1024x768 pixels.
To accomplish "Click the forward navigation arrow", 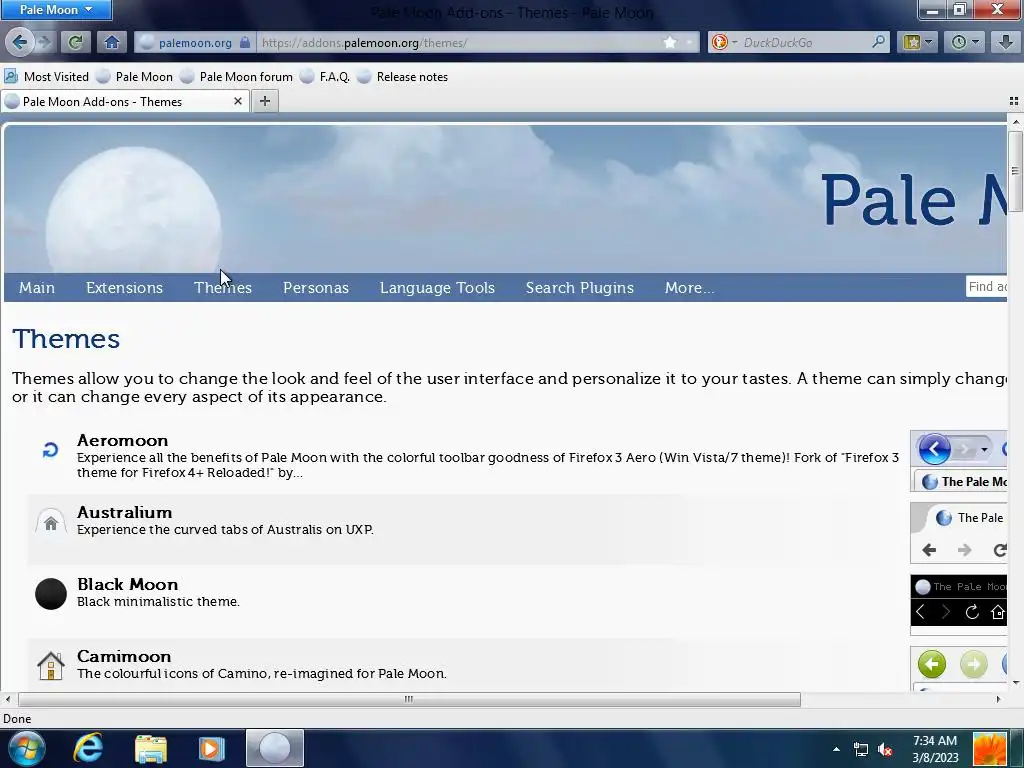I will (x=44, y=42).
